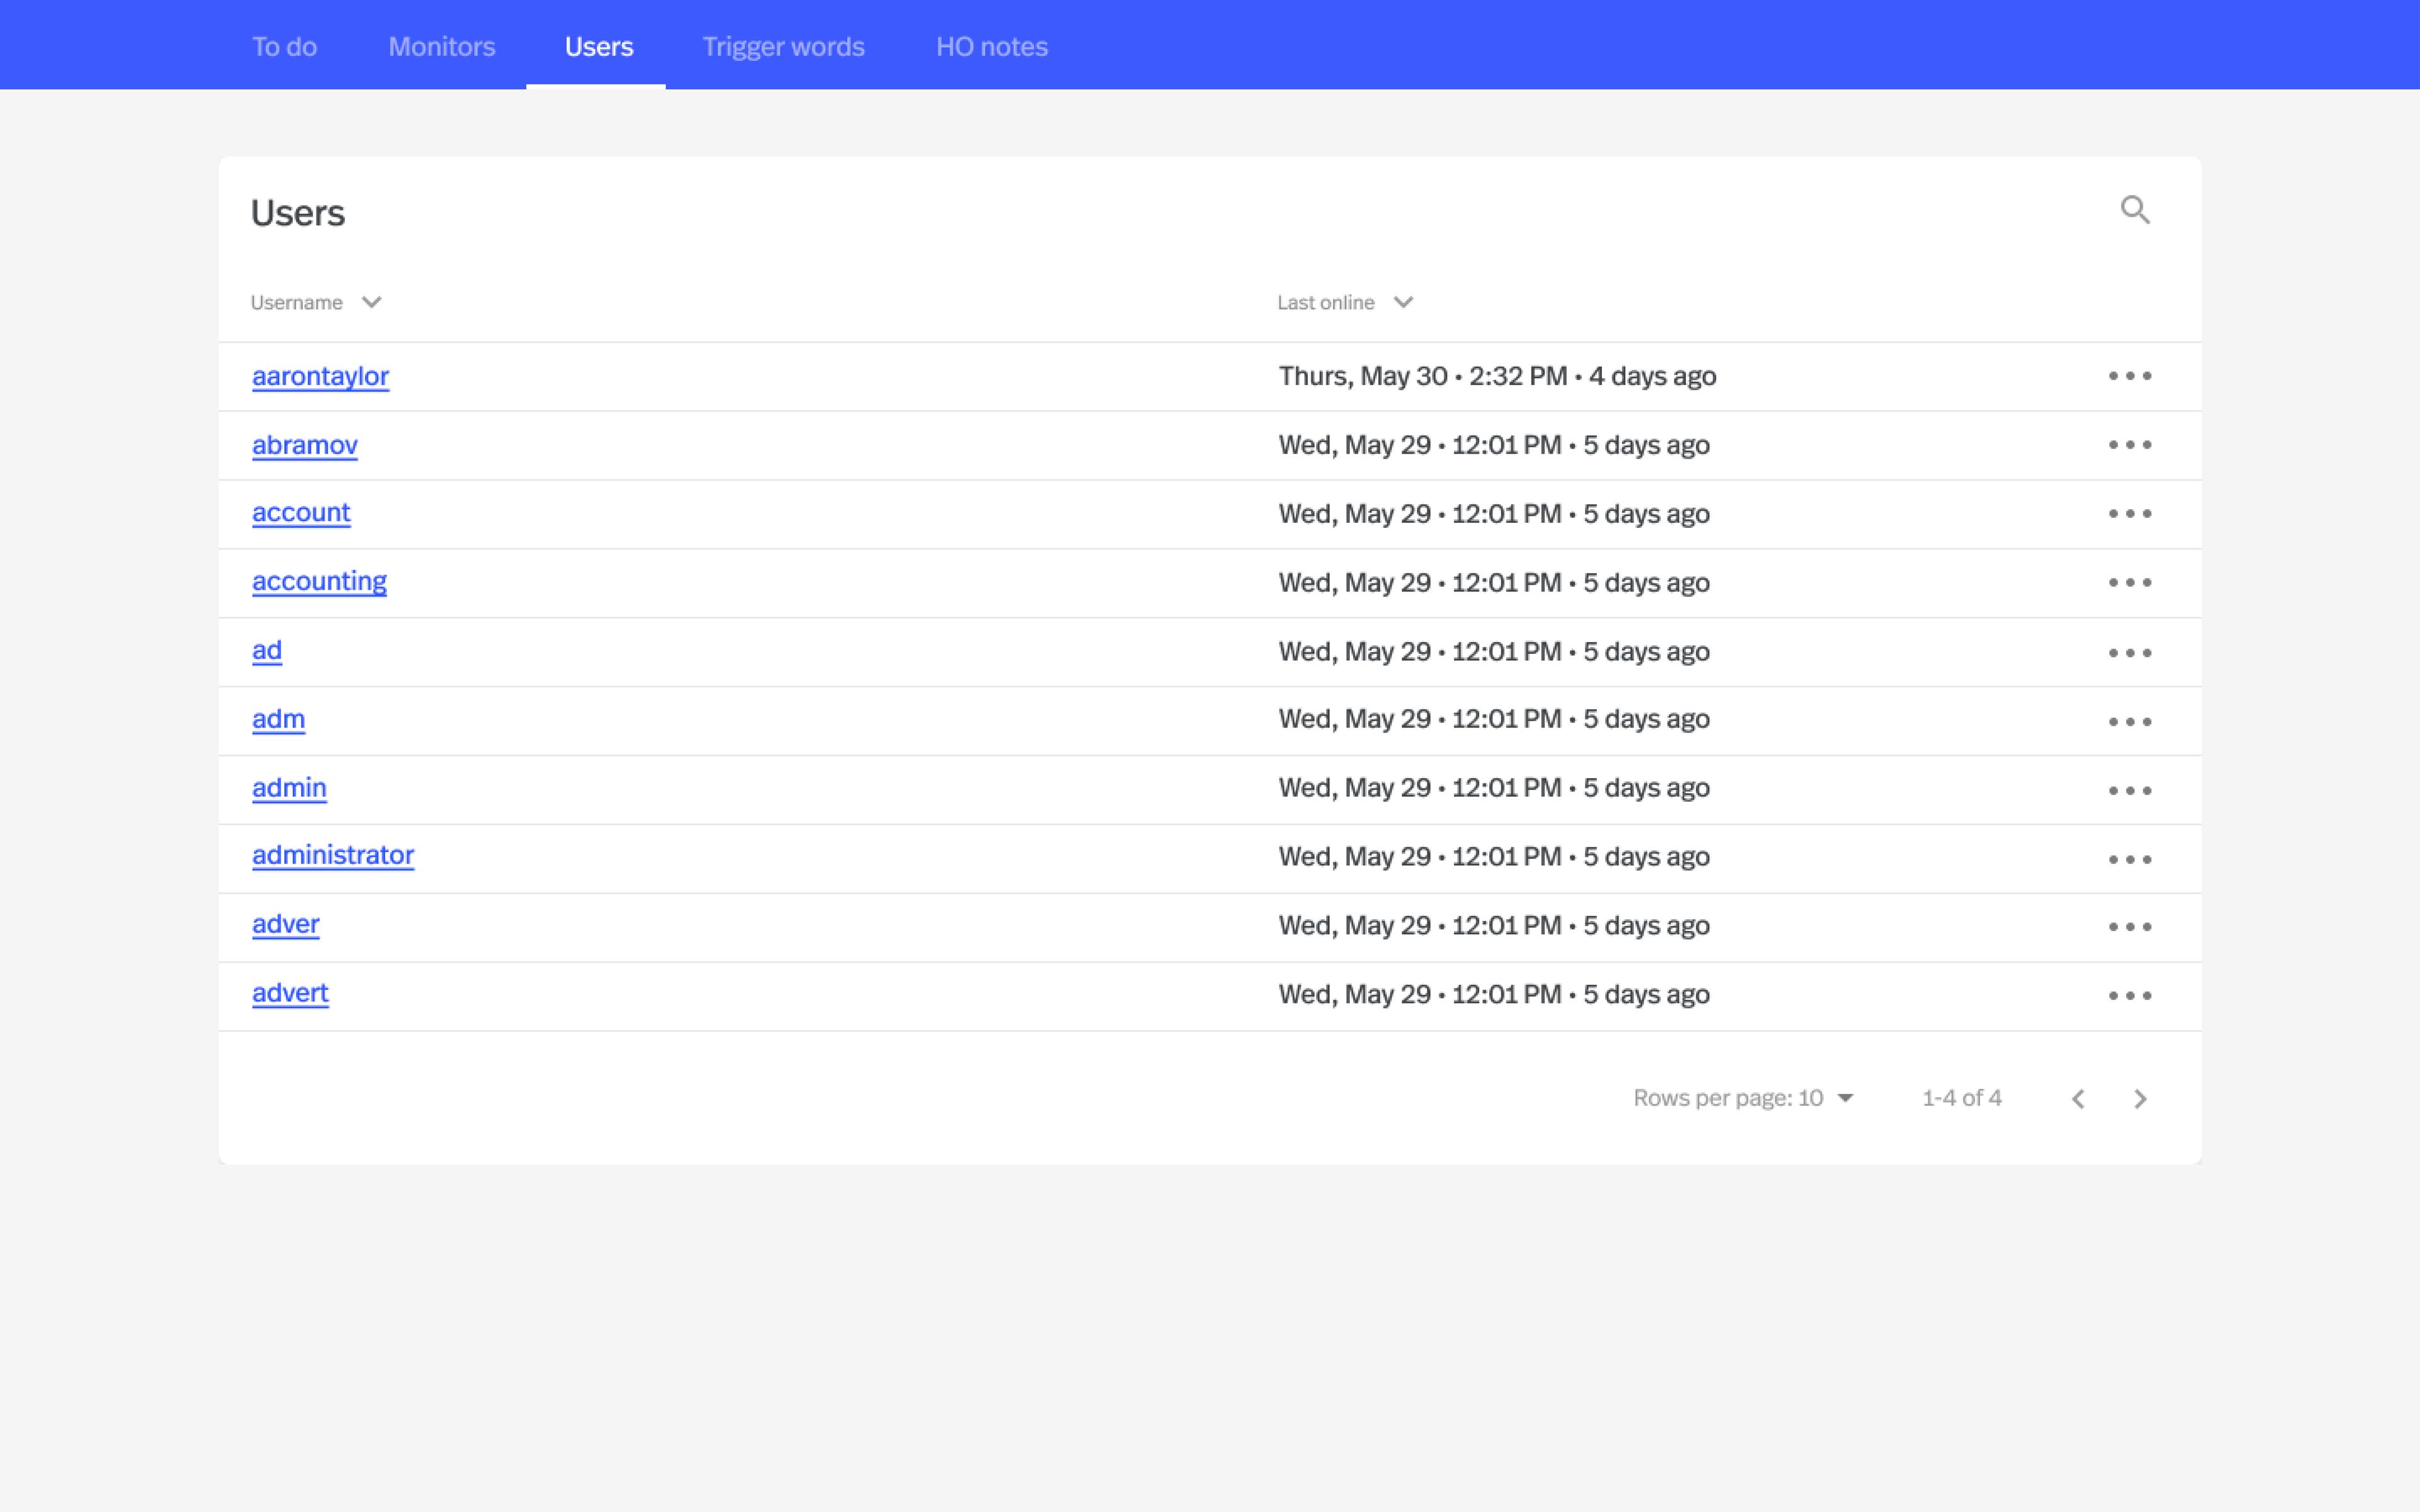
Task: Sort by Username column chevron
Action: pyautogui.click(x=371, y=302)
